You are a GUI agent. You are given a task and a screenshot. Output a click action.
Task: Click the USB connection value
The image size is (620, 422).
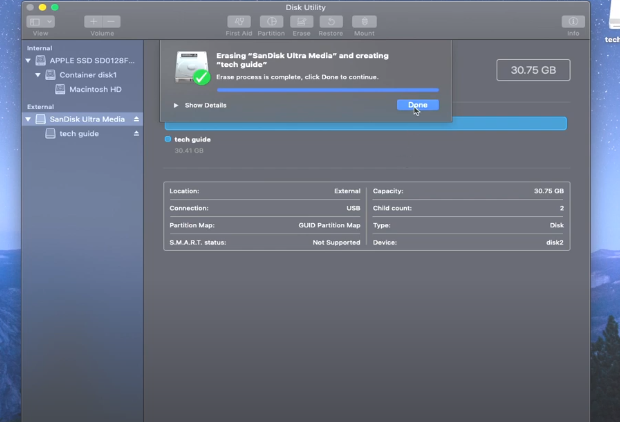pos(353,208)
